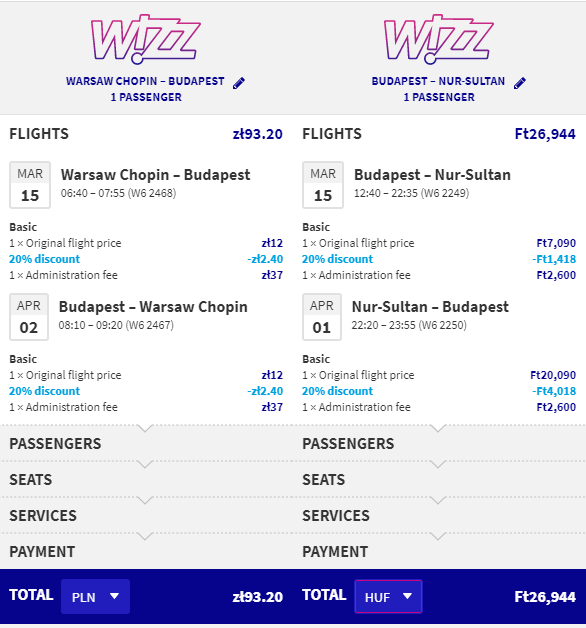
Task: Click Budapest – Nur-Sultan route header link
Action: tap(438, 81)
